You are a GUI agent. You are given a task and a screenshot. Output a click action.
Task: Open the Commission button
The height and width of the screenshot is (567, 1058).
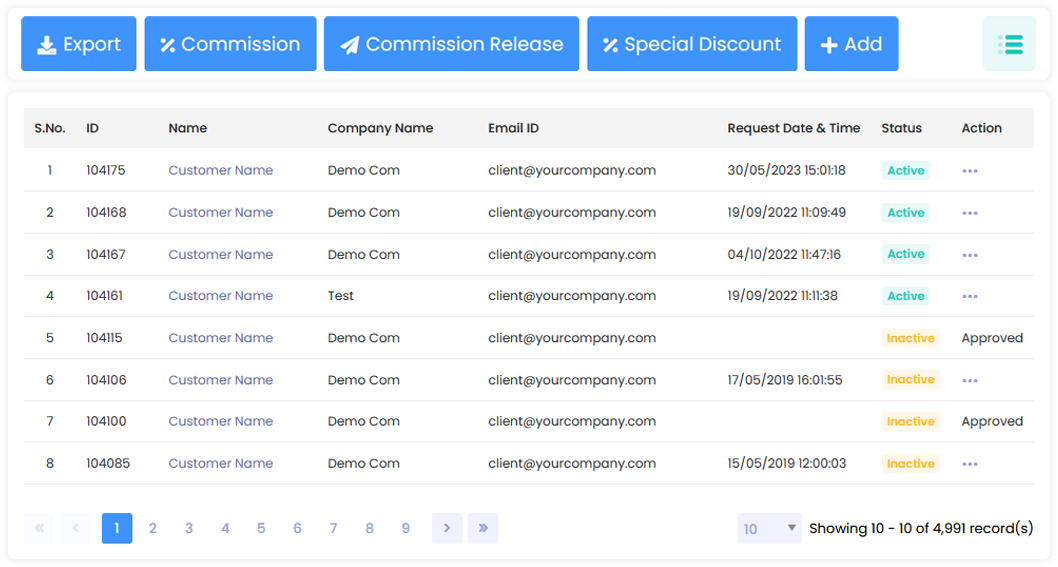(x=230, y=44)
